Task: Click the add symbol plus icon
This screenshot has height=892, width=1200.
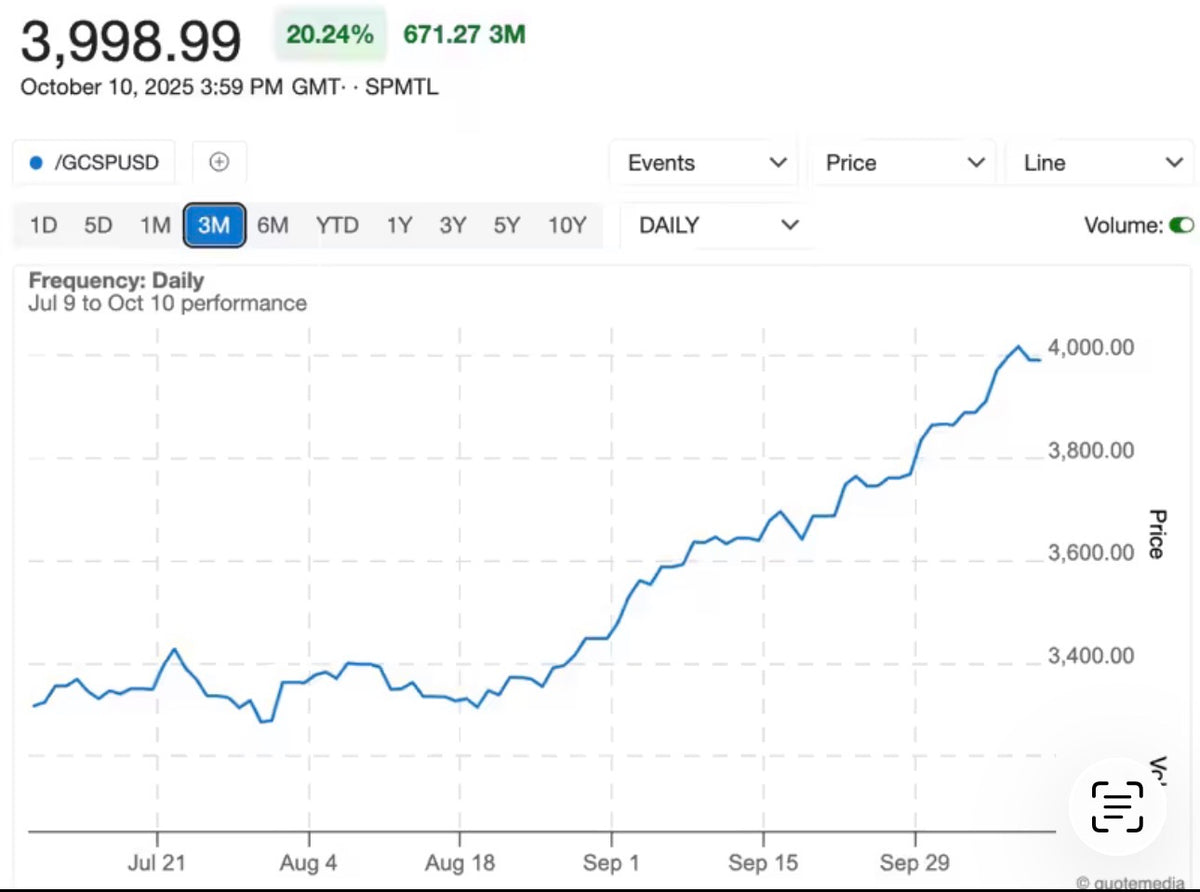Action: (x=219, y=162)
